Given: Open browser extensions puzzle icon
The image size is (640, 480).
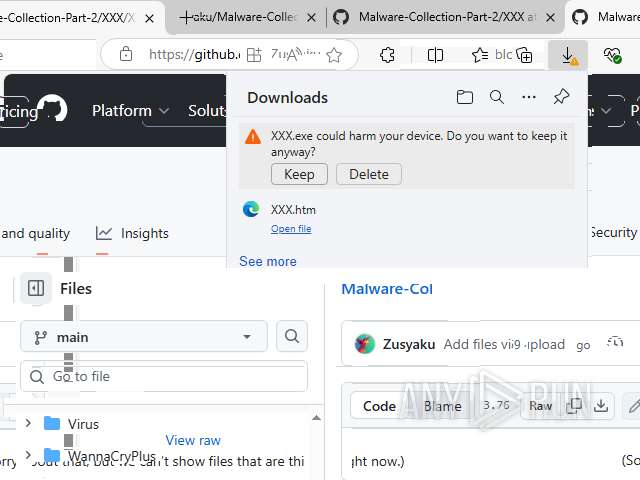Looking at the screenshot, I should 387,55.
